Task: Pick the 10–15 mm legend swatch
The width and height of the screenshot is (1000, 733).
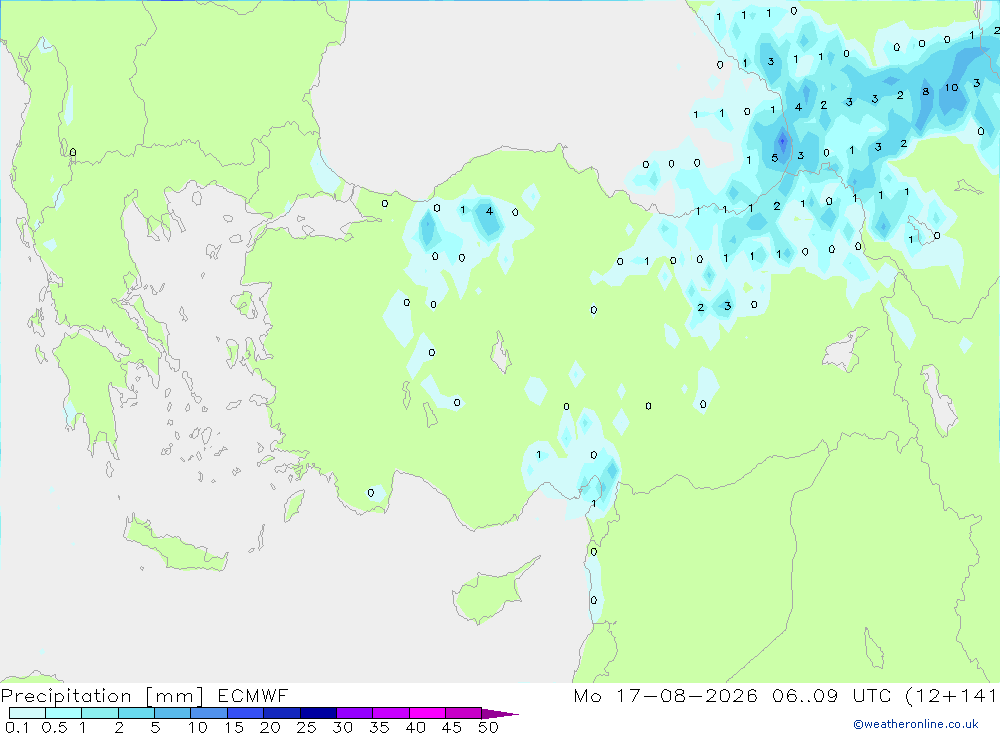Action: (x=209, y=713)
